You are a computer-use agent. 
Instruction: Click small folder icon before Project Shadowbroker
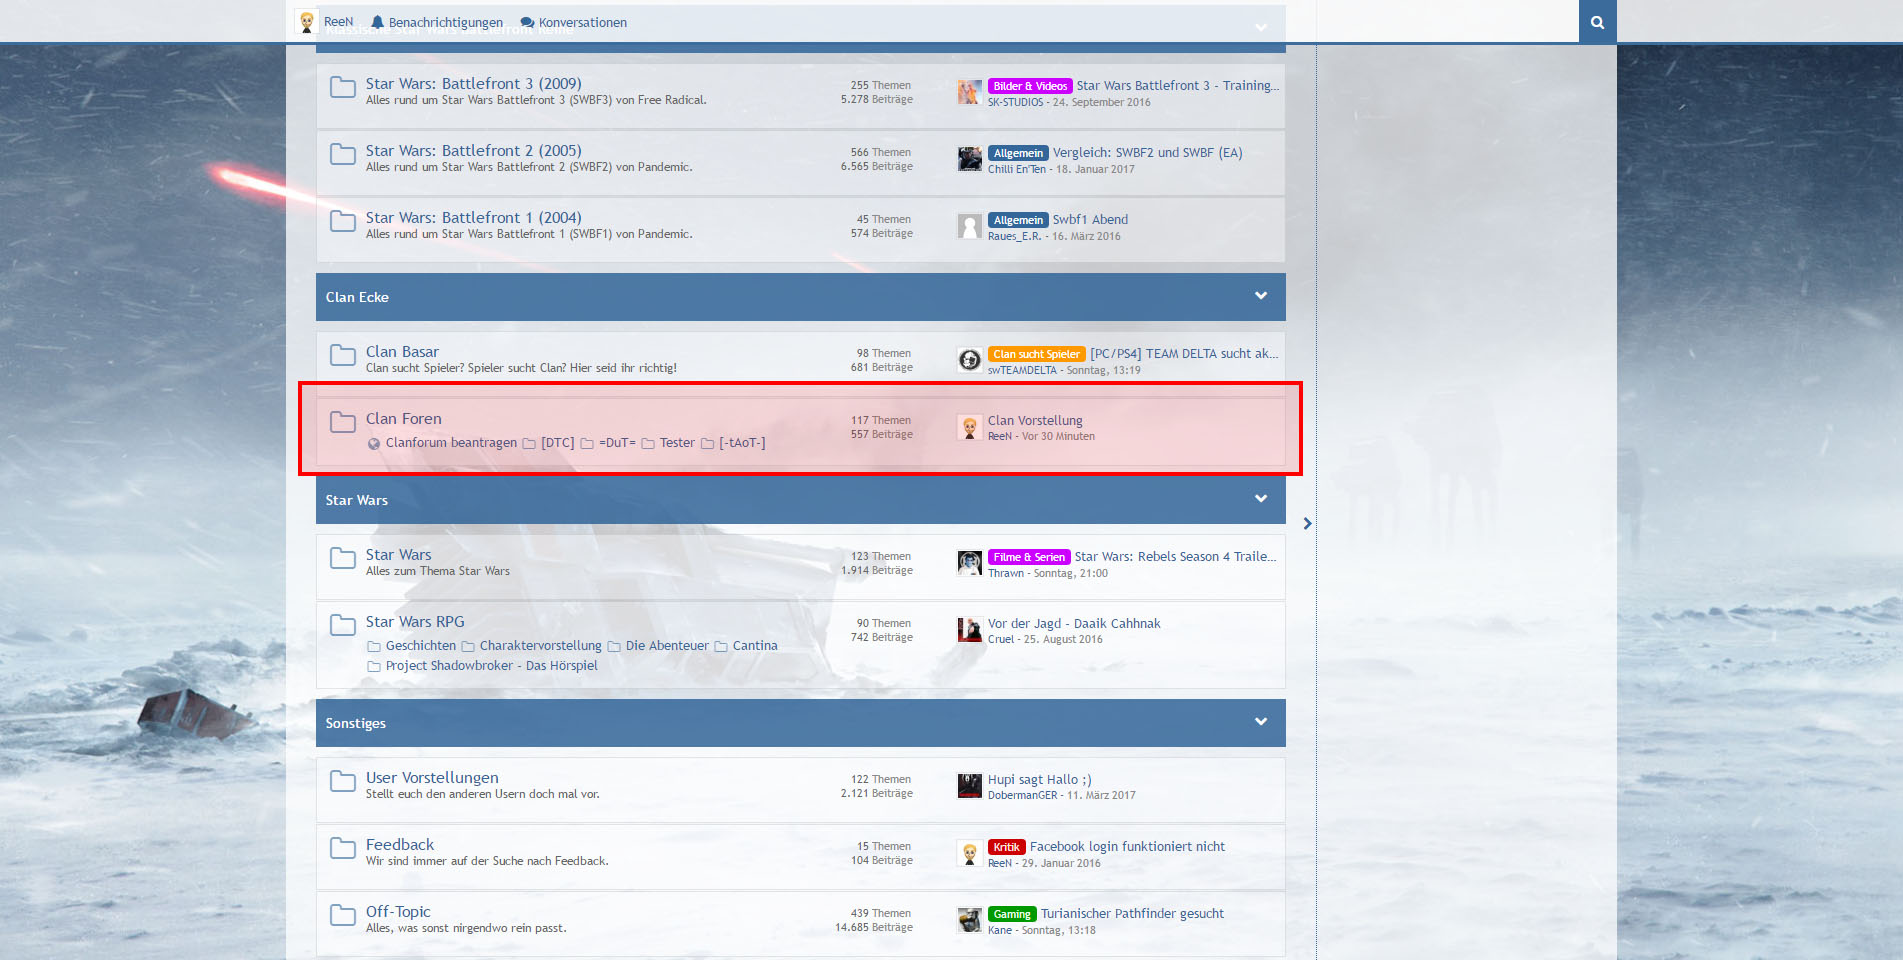pyautogui.click(x=374, y=667)
